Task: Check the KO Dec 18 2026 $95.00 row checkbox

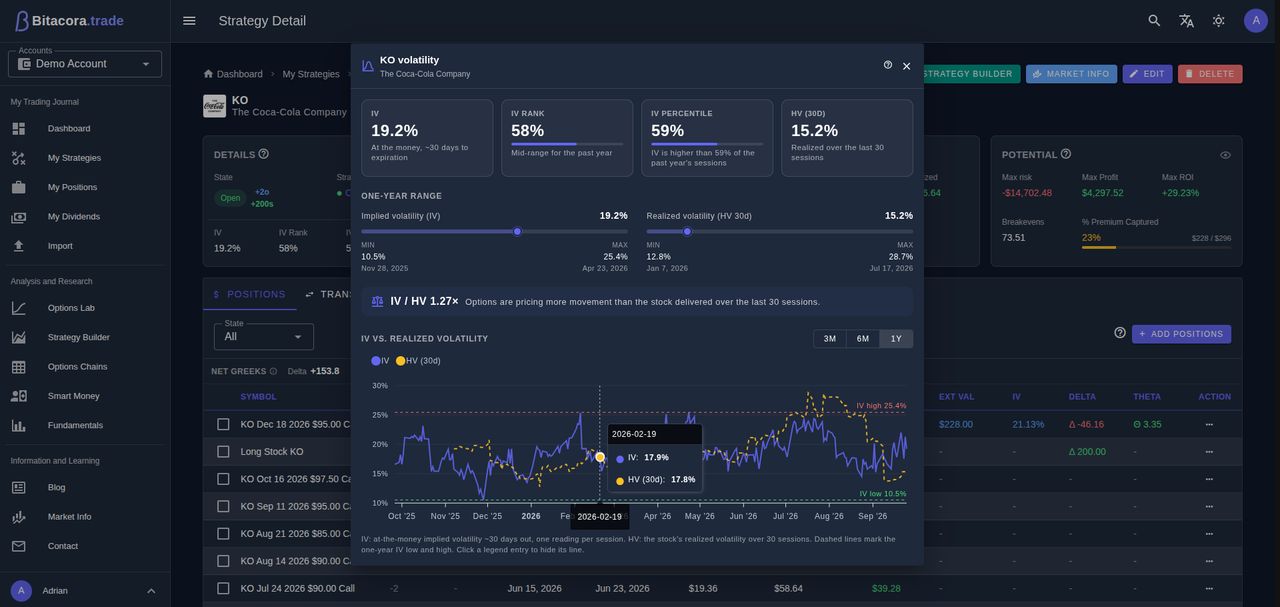Action: 223,424
